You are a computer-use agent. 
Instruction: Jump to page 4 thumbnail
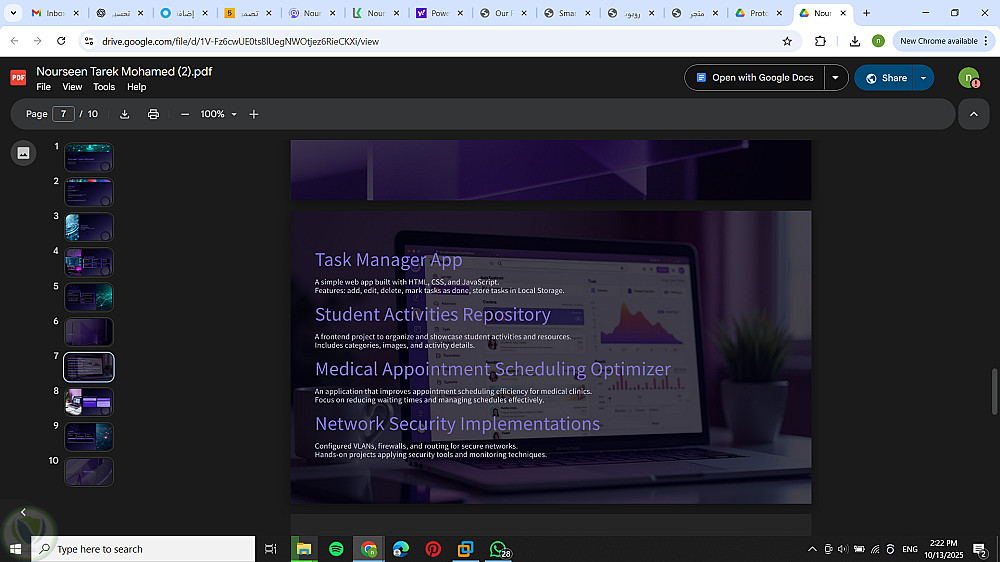(89, 262)
